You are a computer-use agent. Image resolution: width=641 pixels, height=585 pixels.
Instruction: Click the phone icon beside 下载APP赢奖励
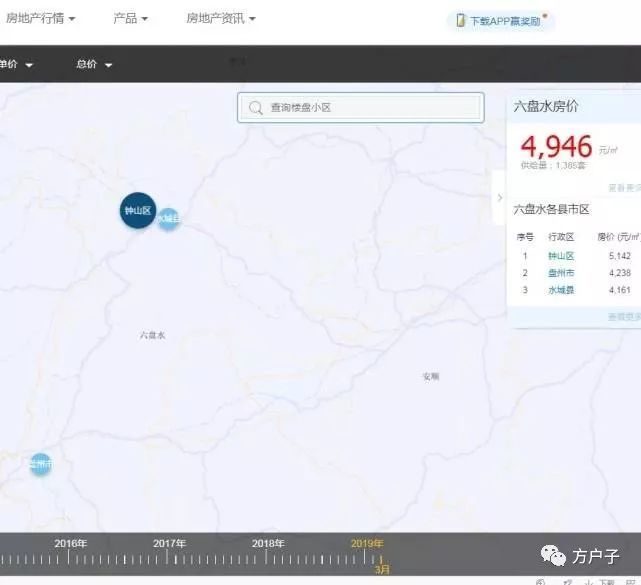click(x=460, y=20)
